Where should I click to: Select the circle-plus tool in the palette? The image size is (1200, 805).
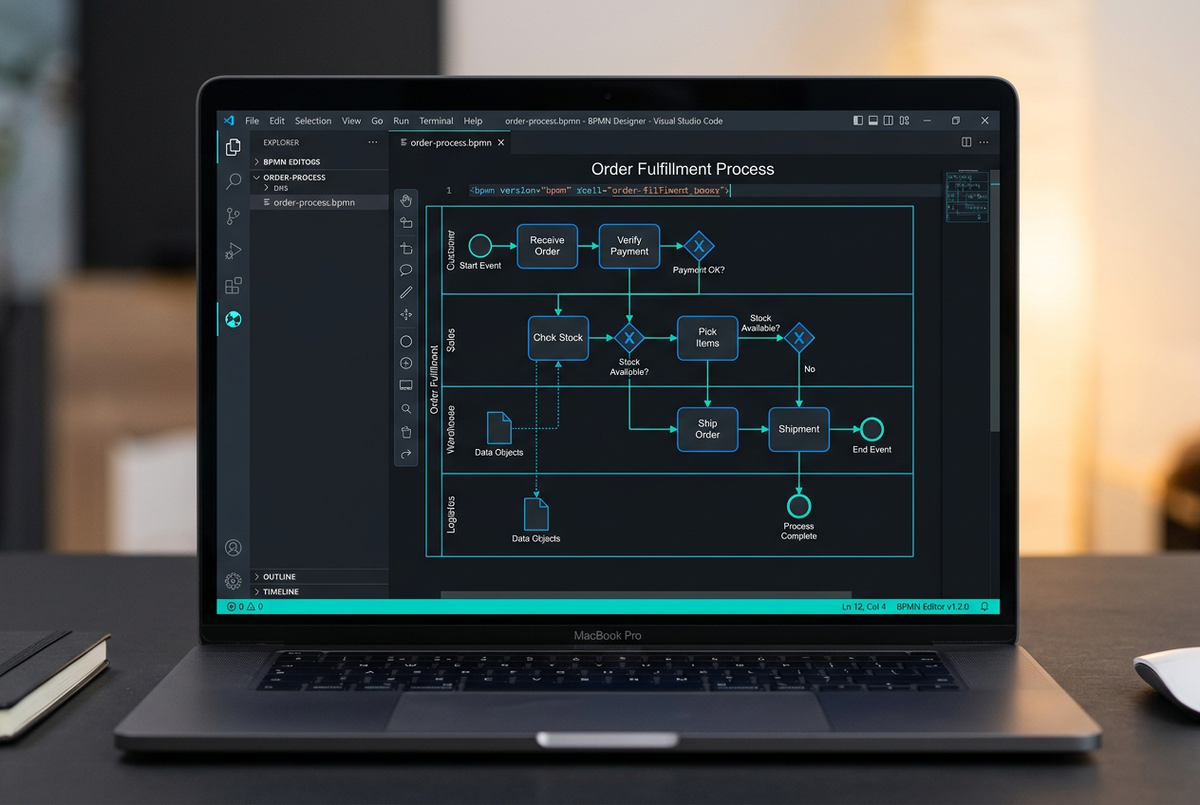pos(406,363)
